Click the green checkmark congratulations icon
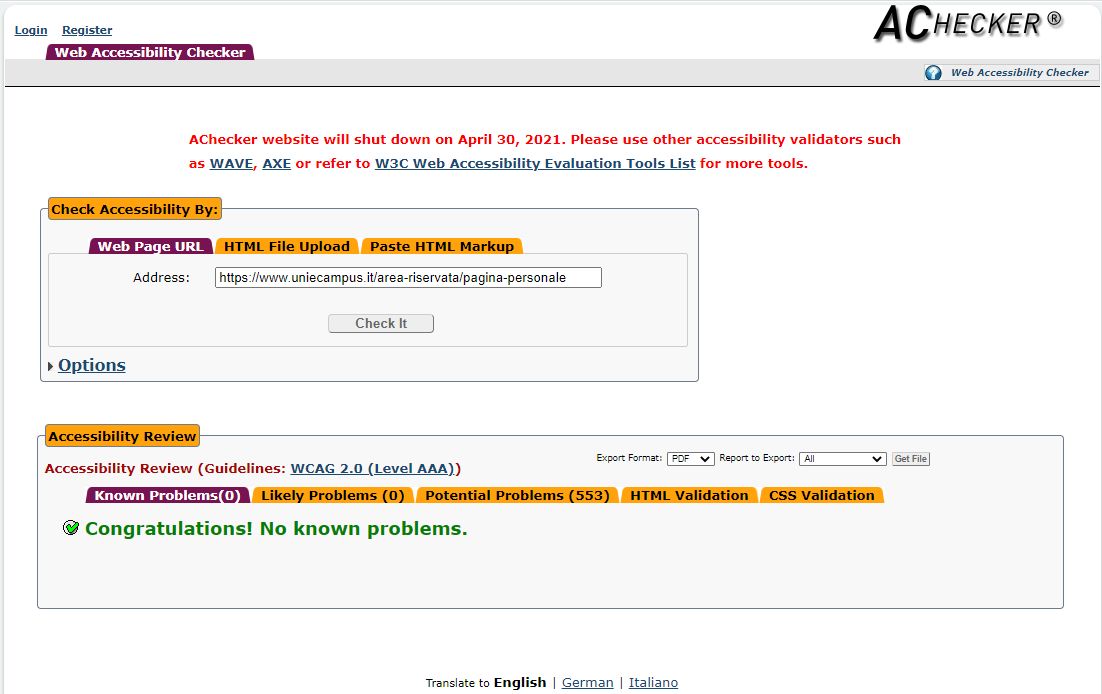Image resolution: width=1102 pixels, height=694 pixels. 71,528
